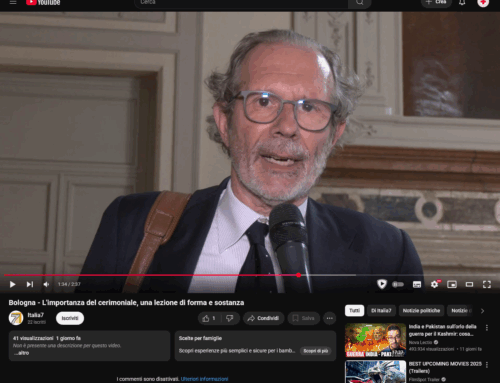Open the YouTube hamburger guide menu
The height and width of the screenshot is (383, 500).
tap(13, 2)
